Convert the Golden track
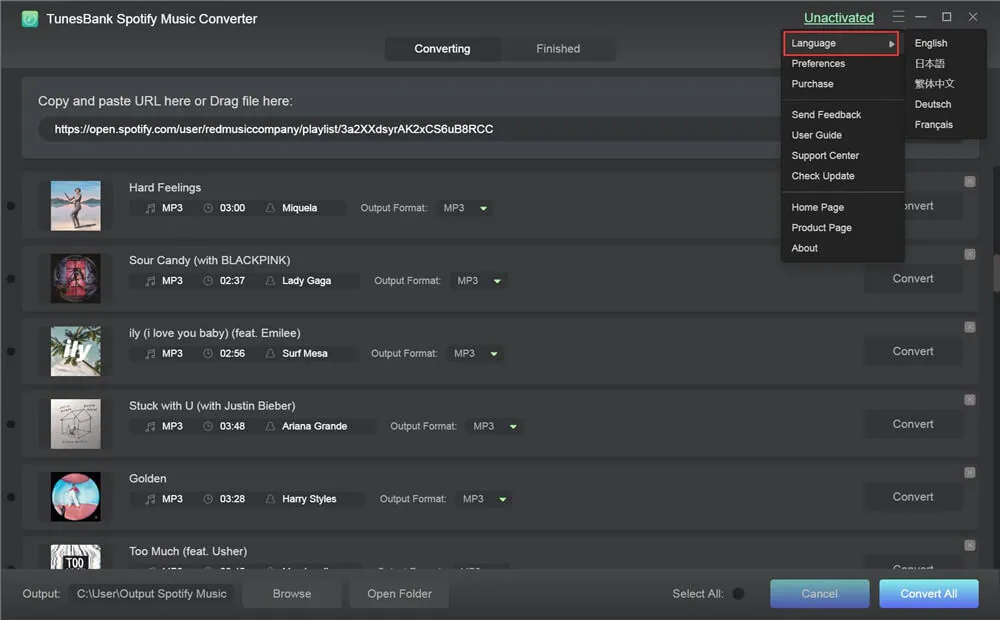 [x=913, y=497]
